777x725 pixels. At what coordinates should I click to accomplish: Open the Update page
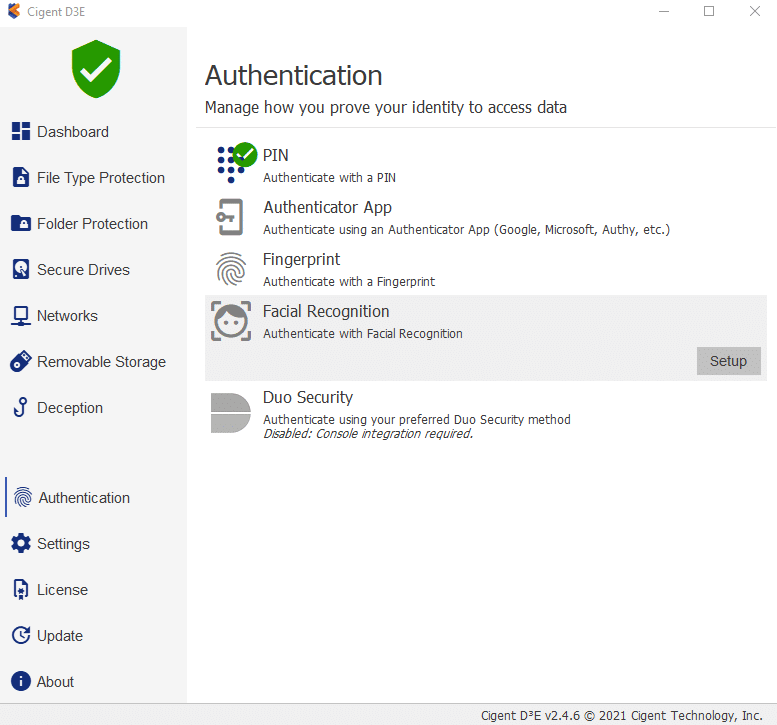point(60,636)
